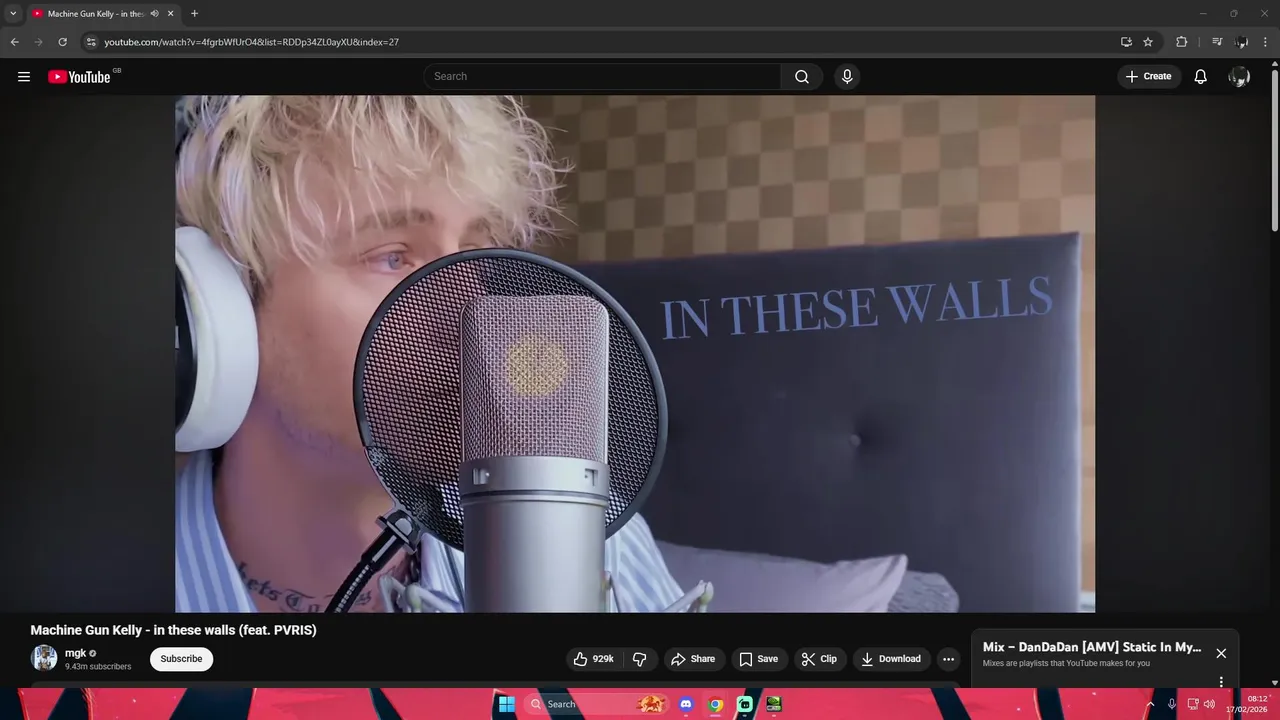Click the magnifier search button
The image size is (1280, 720).
[802, 76]
